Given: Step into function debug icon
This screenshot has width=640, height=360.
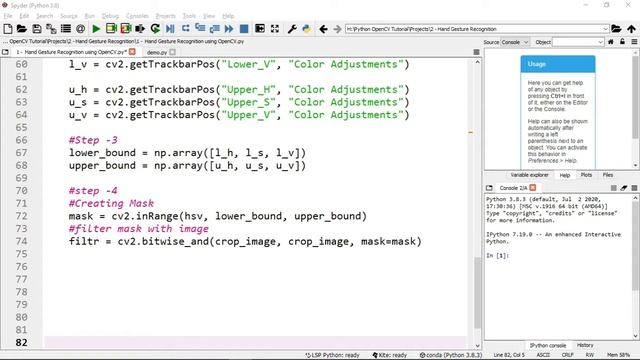Looking at the screenshot, I should 200,29.
